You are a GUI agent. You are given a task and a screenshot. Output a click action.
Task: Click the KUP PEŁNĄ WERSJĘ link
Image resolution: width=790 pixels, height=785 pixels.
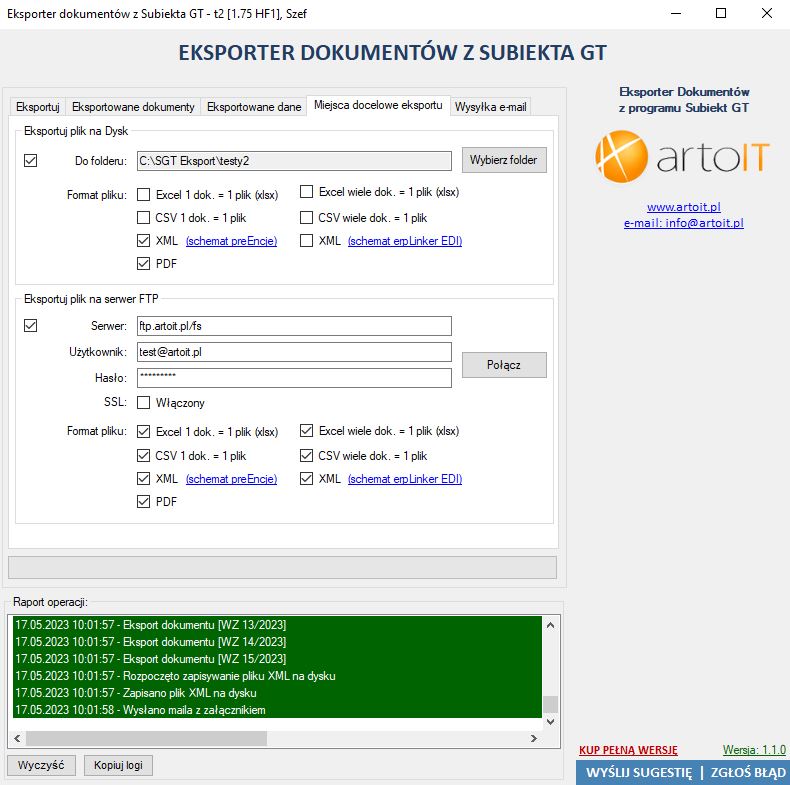pos(628,750)
